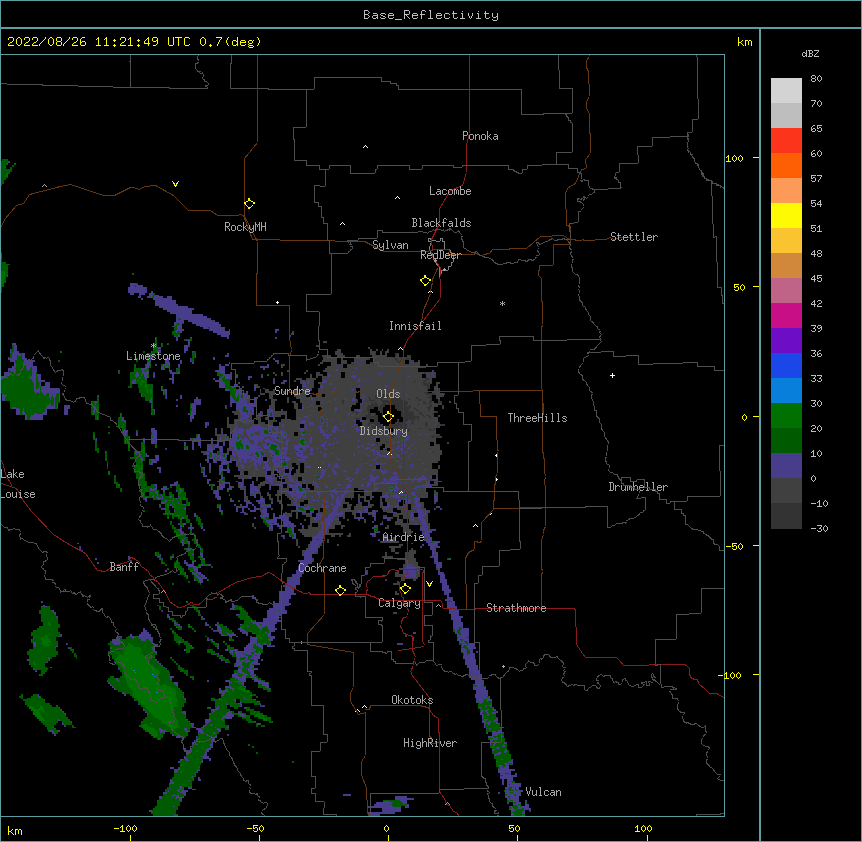Click the ThreeHills label
Viewport: 862px width, 842px height.
[x=537, y=418]
